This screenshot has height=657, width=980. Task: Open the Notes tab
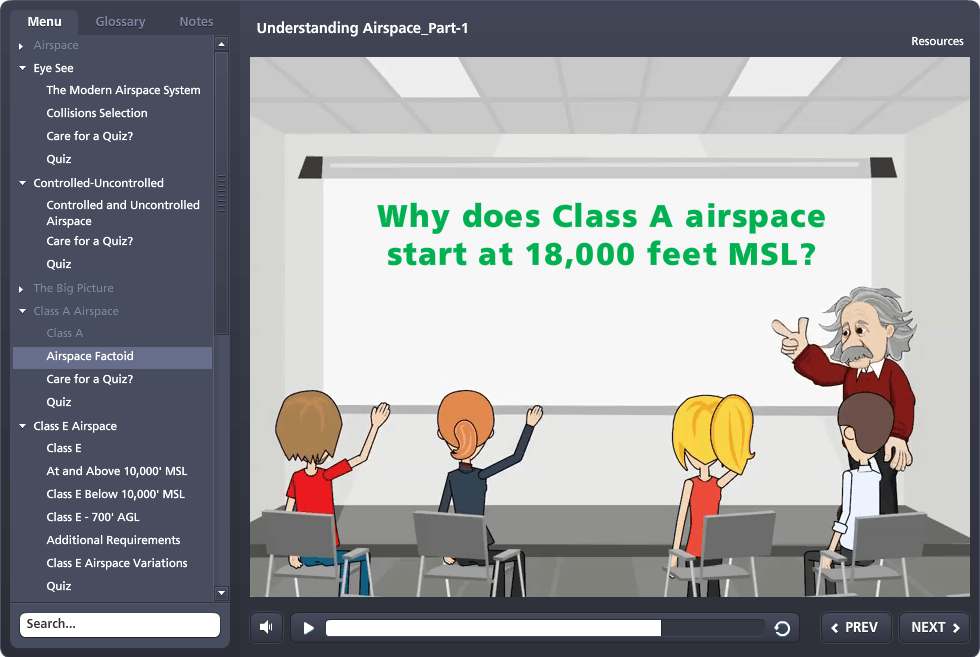[x=196, y=21]
